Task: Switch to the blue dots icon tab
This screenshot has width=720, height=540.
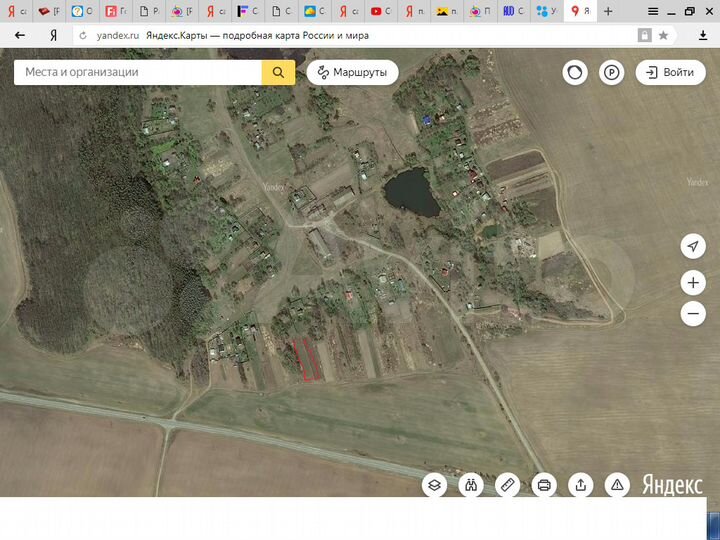Action: [x=547, y=11]
